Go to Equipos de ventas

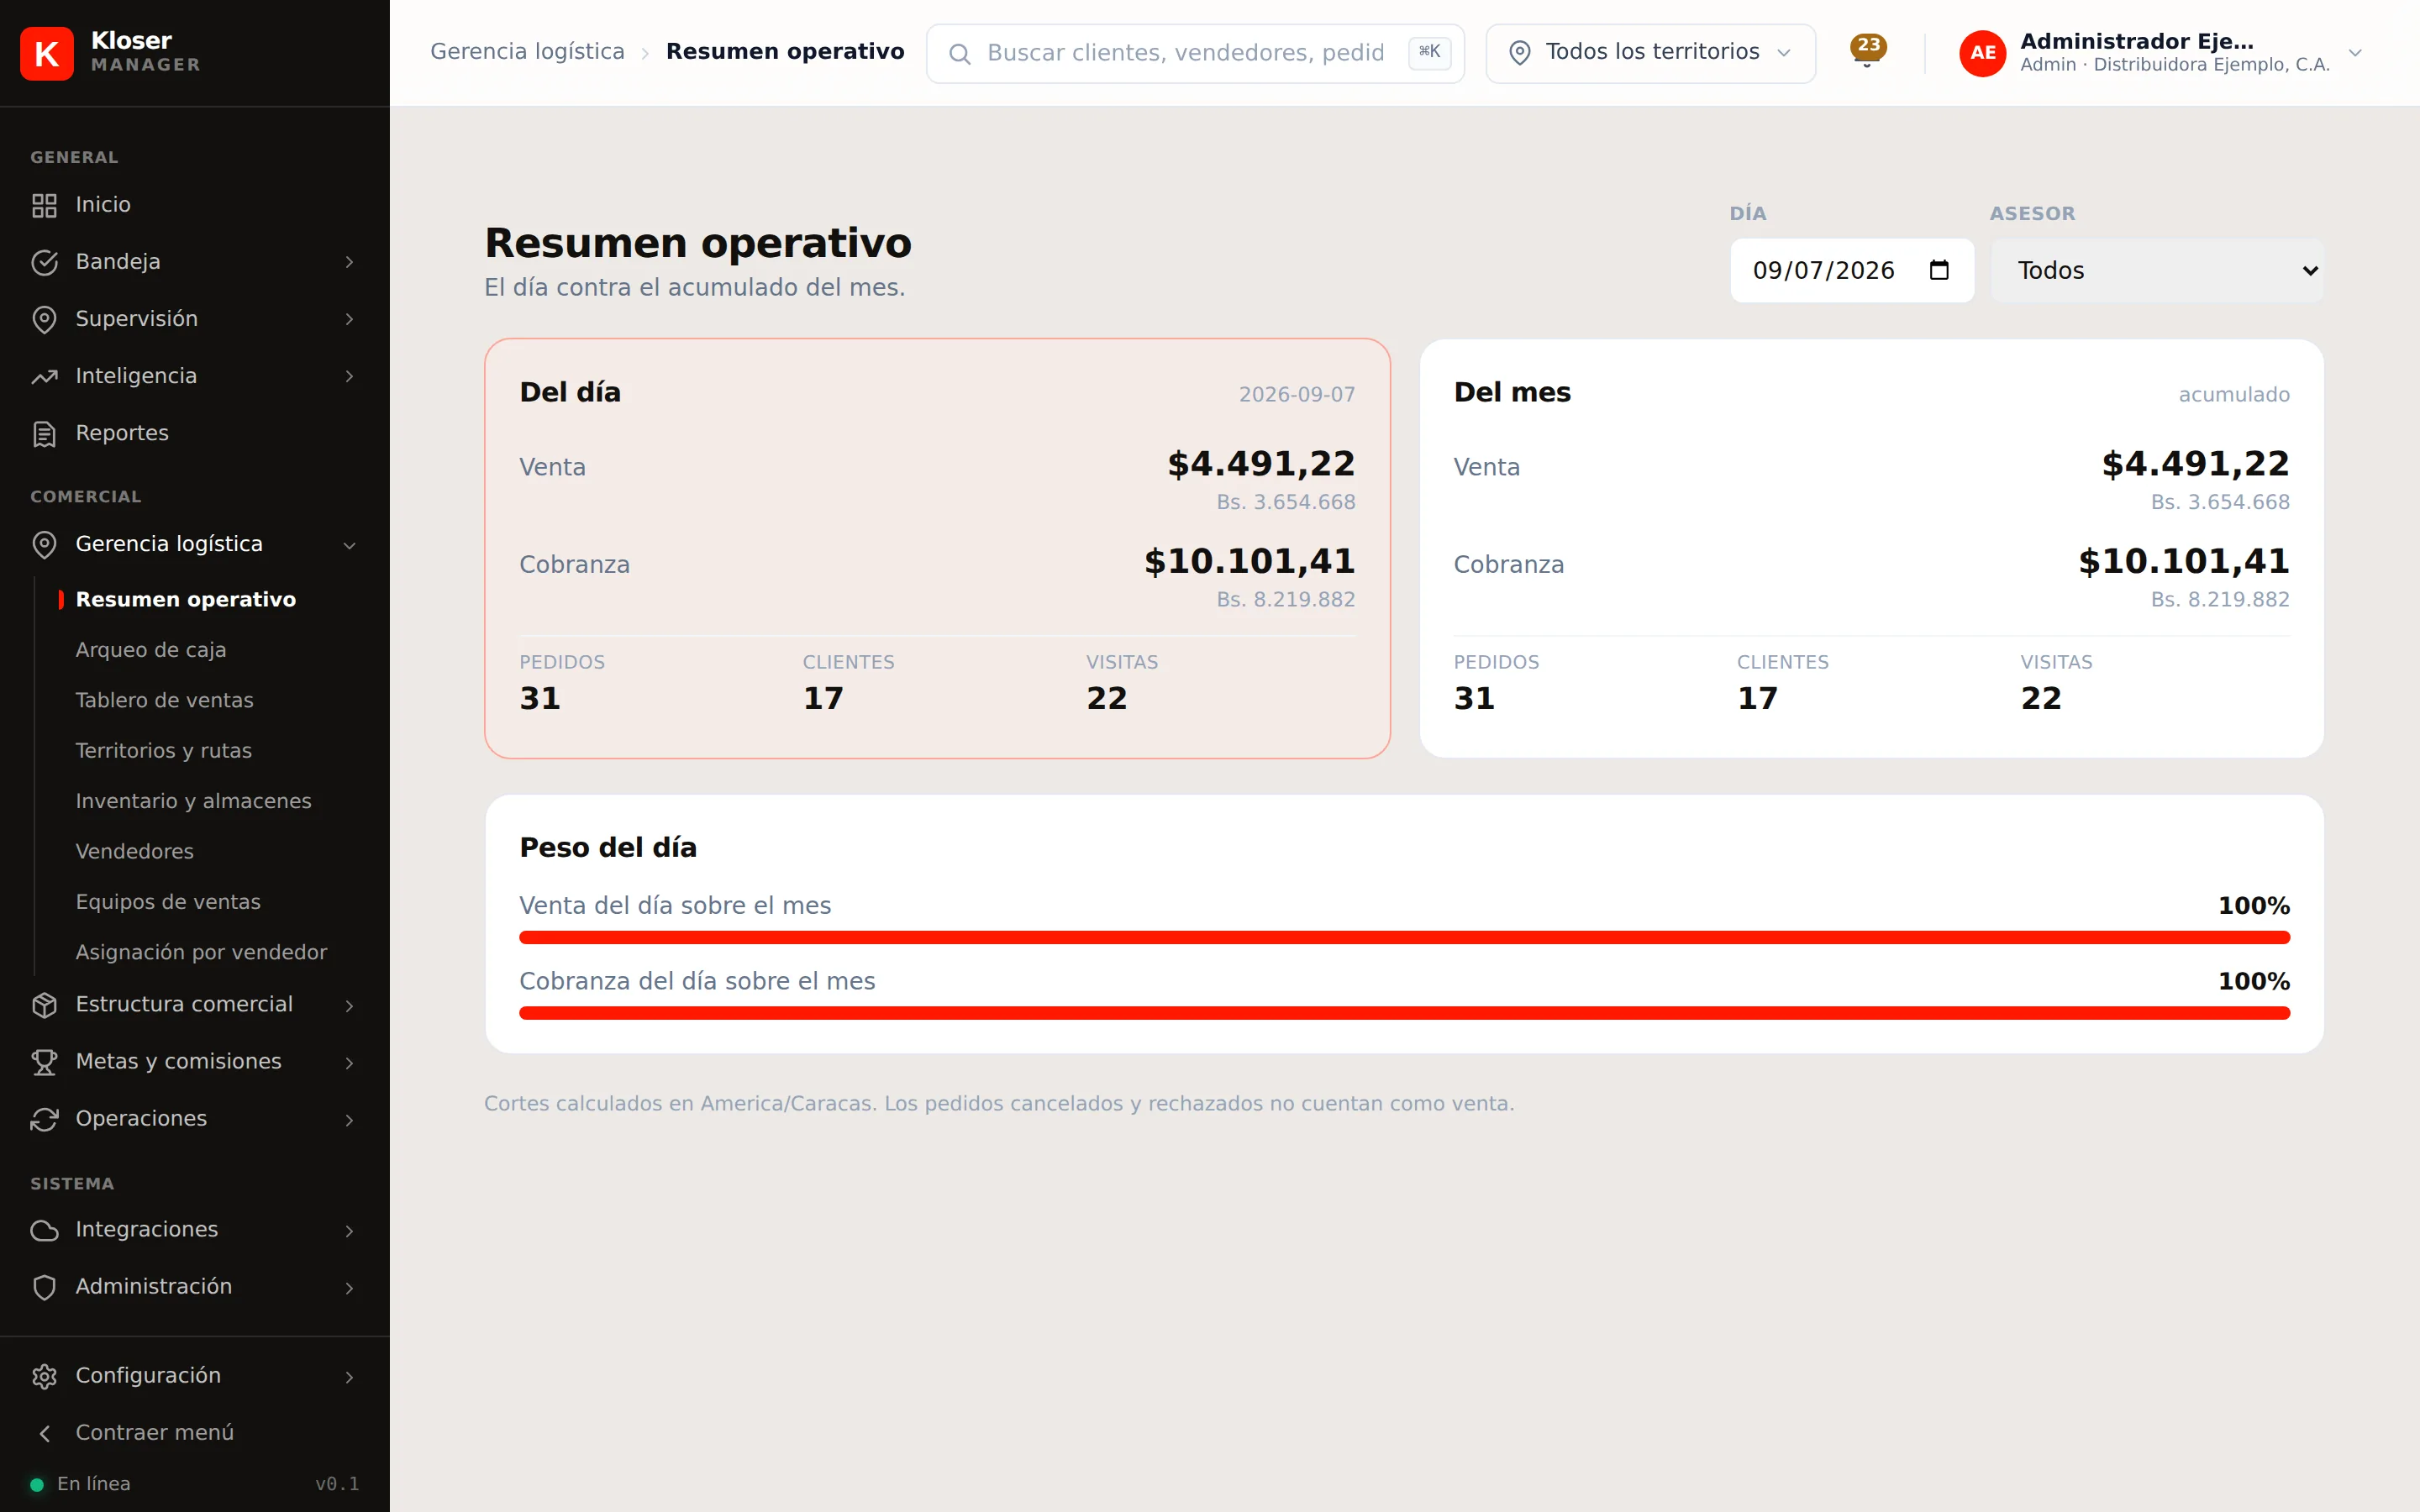coord(168,902)
